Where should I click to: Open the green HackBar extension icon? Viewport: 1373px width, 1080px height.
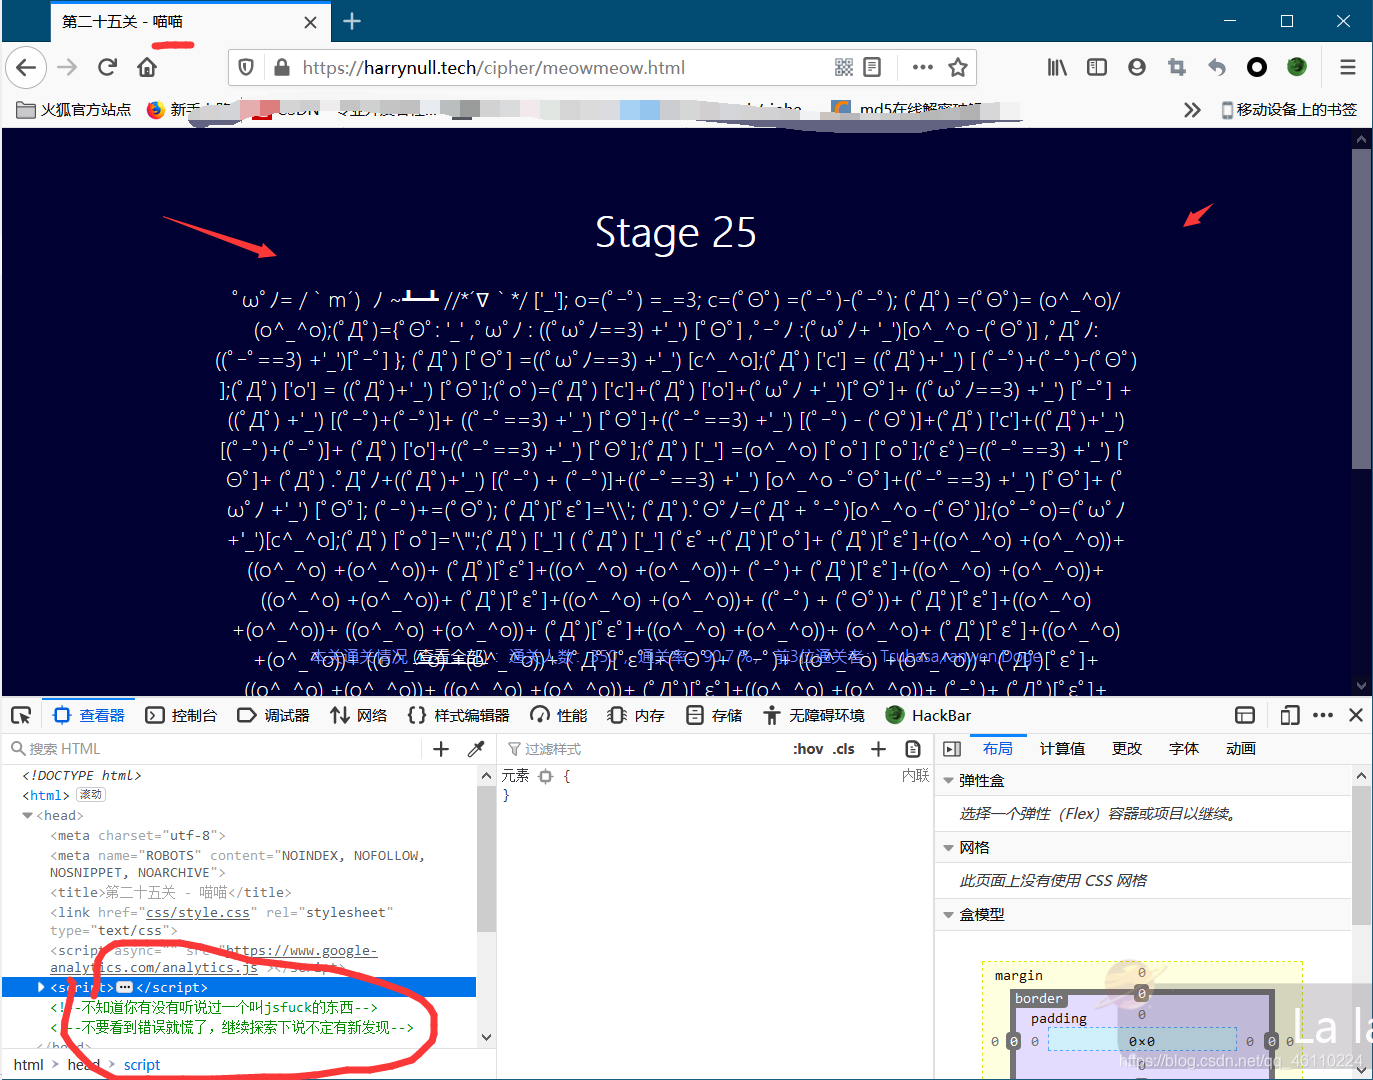point(1297,67)
